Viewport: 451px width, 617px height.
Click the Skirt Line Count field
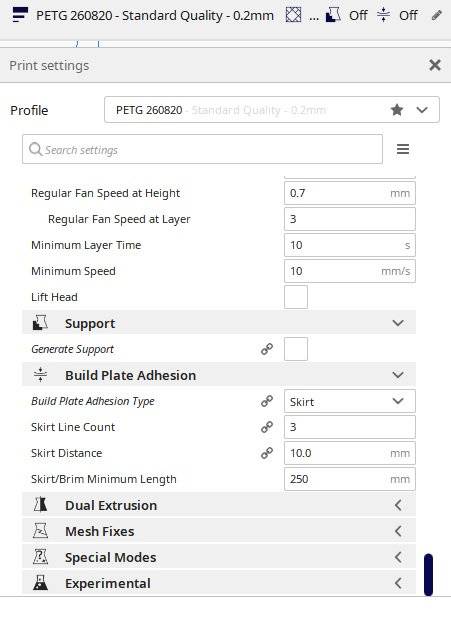[349, 427]
